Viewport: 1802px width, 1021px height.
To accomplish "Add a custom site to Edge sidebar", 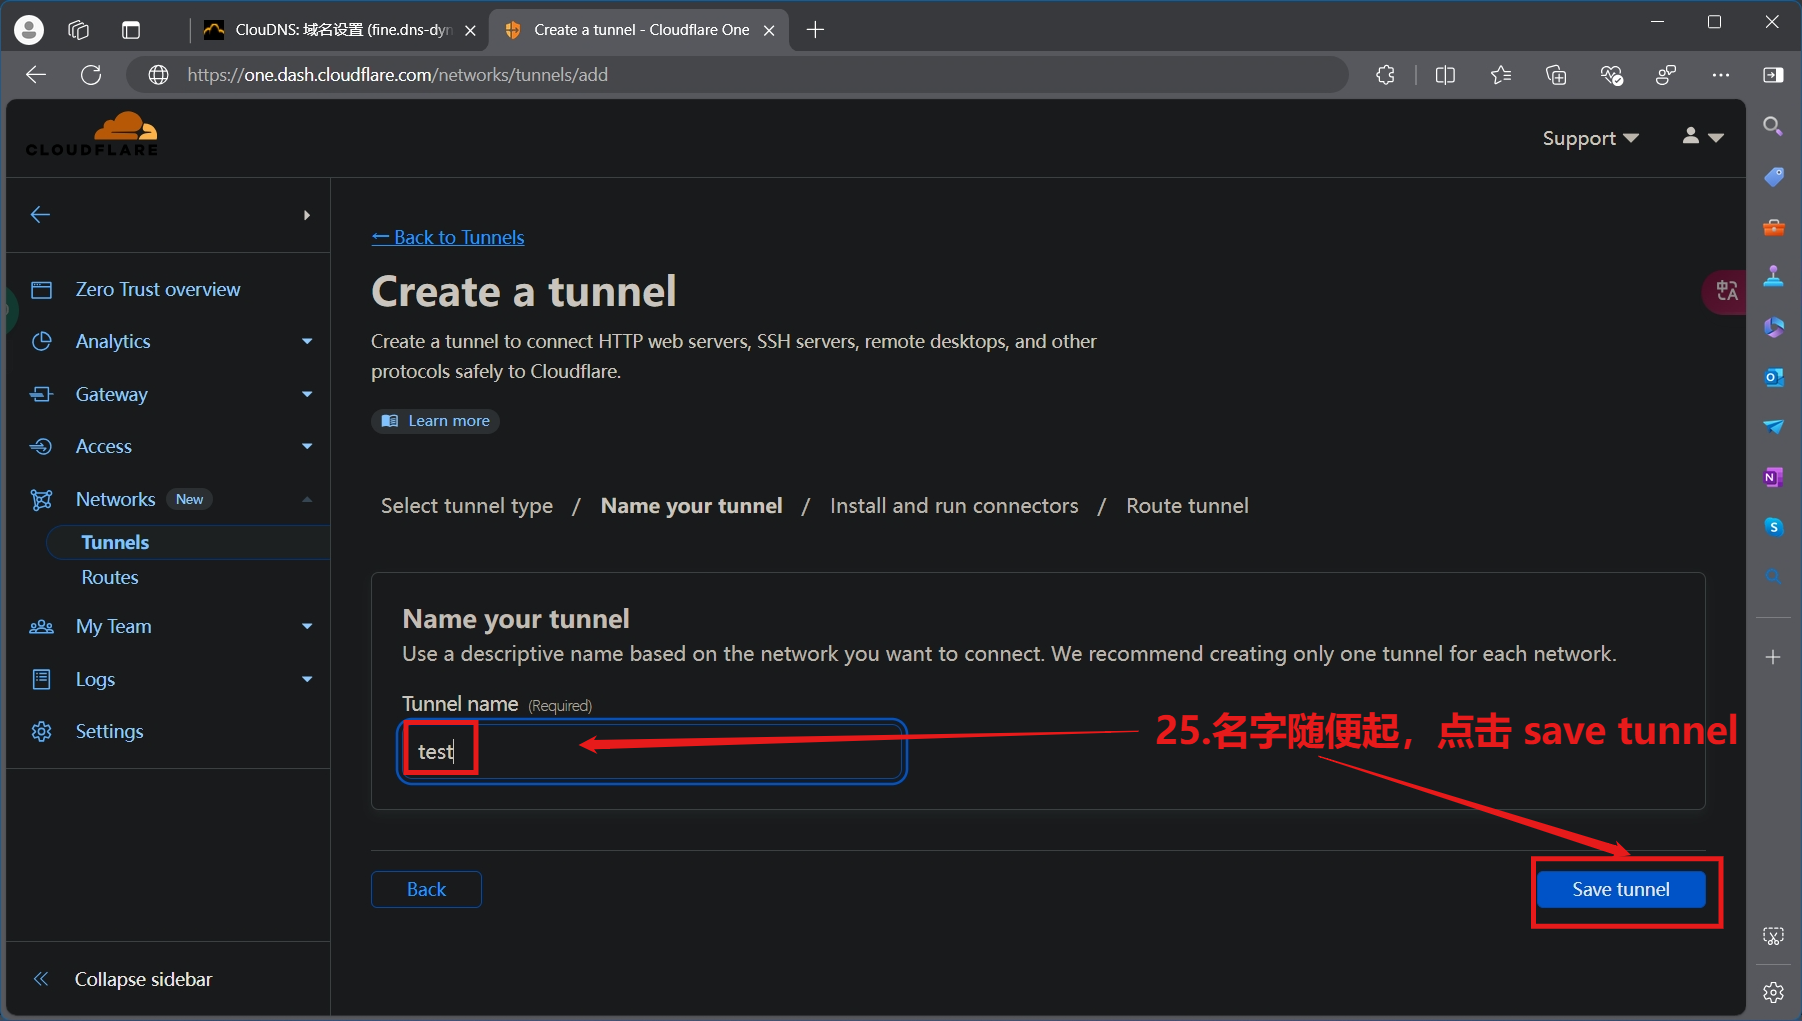I will [x=1773, y=657].
